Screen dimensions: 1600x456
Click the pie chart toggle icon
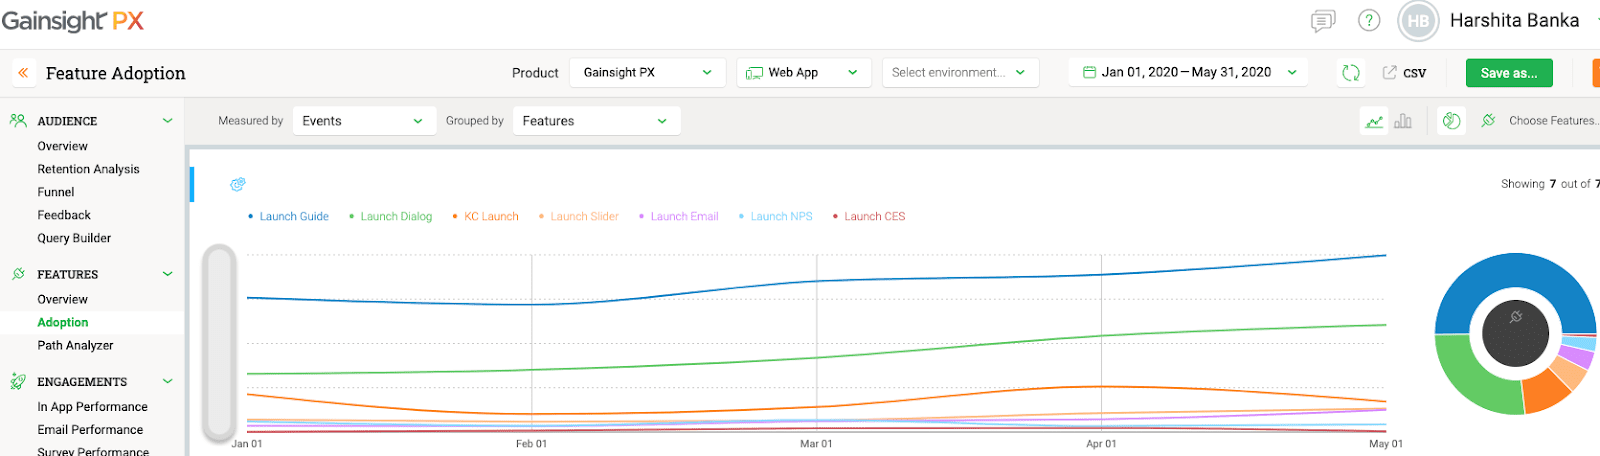pos(1451,121)
